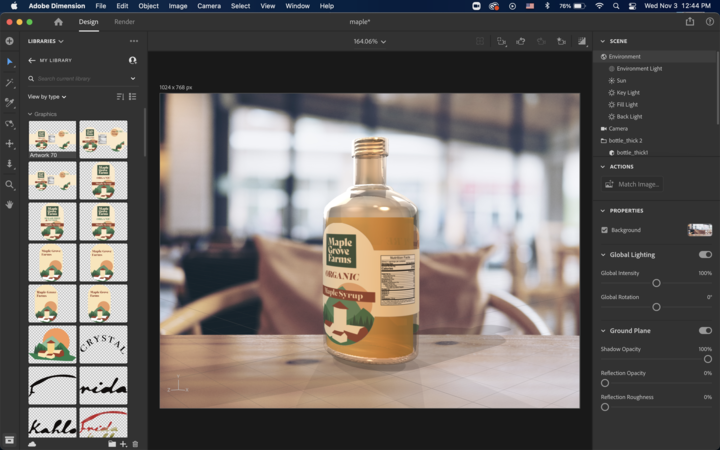Open the File menu

(101, 6)
